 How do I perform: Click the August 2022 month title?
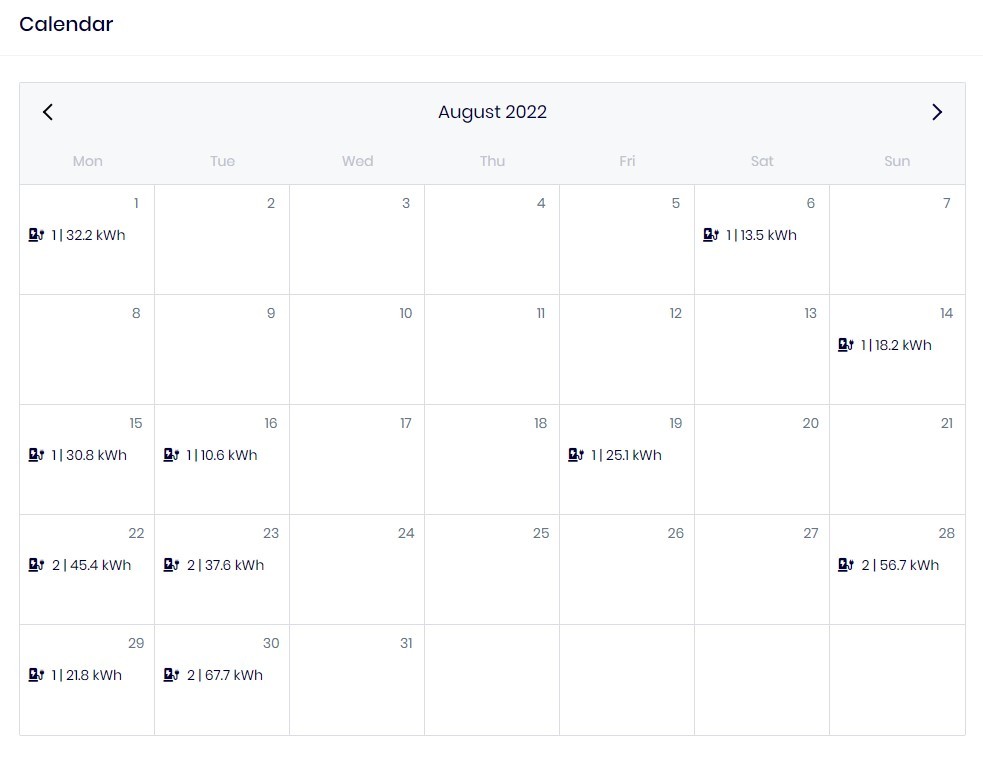[492, 112]
